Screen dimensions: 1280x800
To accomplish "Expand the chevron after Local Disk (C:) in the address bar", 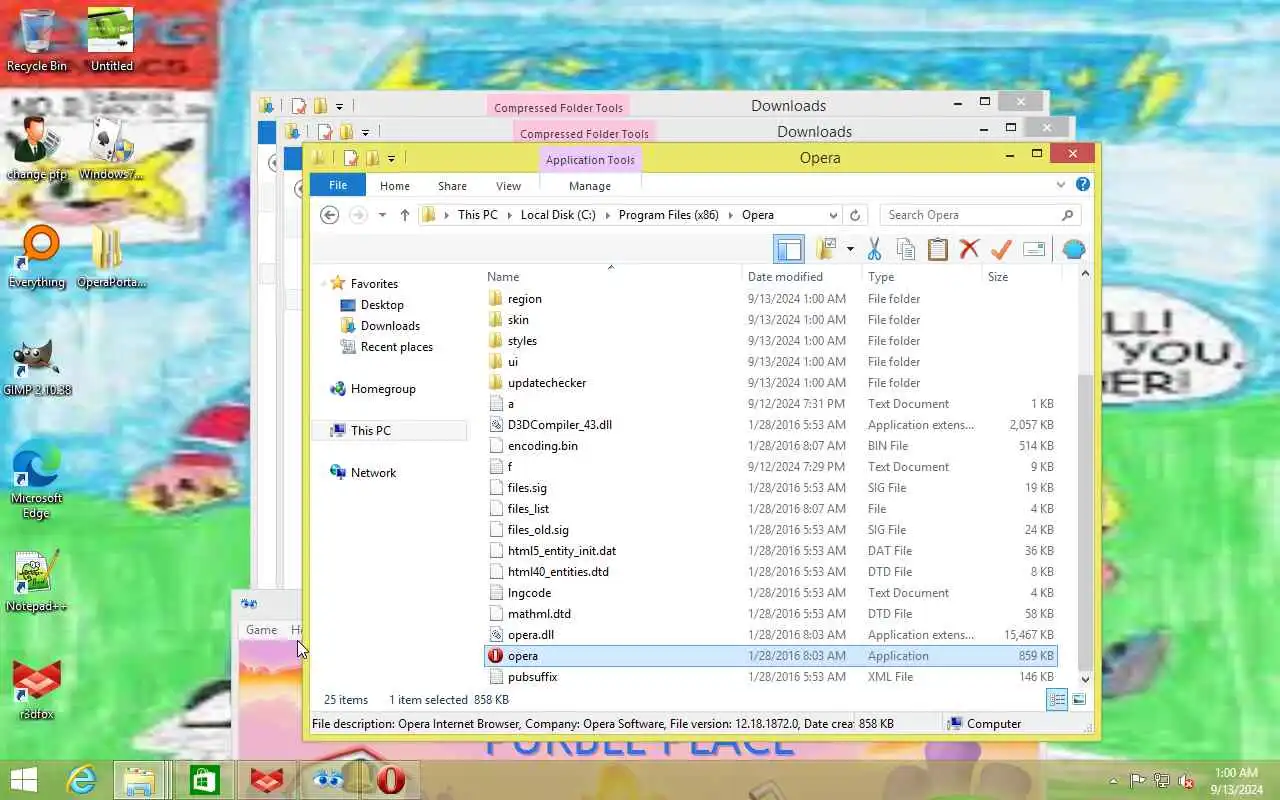I will (x=607, y=215).
